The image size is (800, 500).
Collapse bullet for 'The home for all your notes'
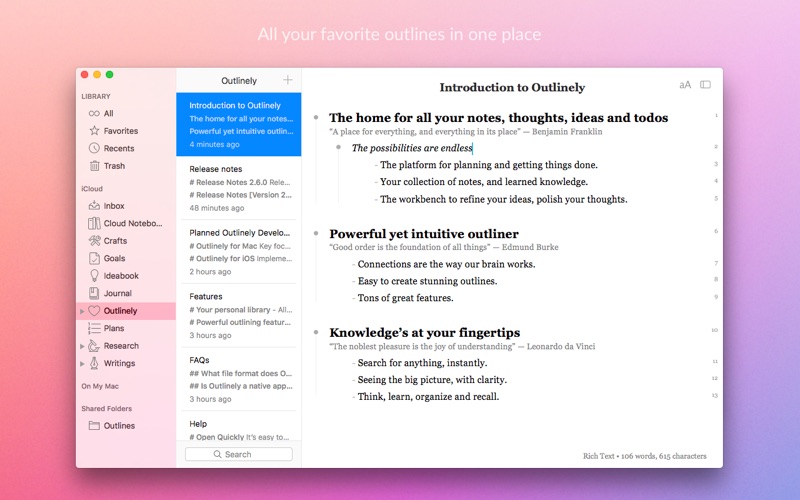point(316,117)
